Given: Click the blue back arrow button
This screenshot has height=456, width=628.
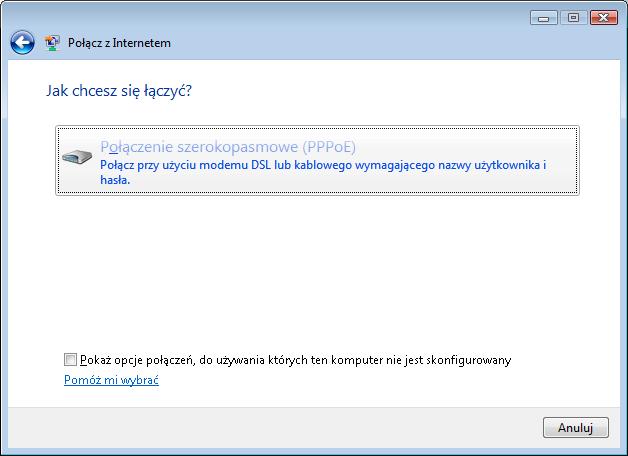Looking at the screenshot, I should (x=22, y=43).
